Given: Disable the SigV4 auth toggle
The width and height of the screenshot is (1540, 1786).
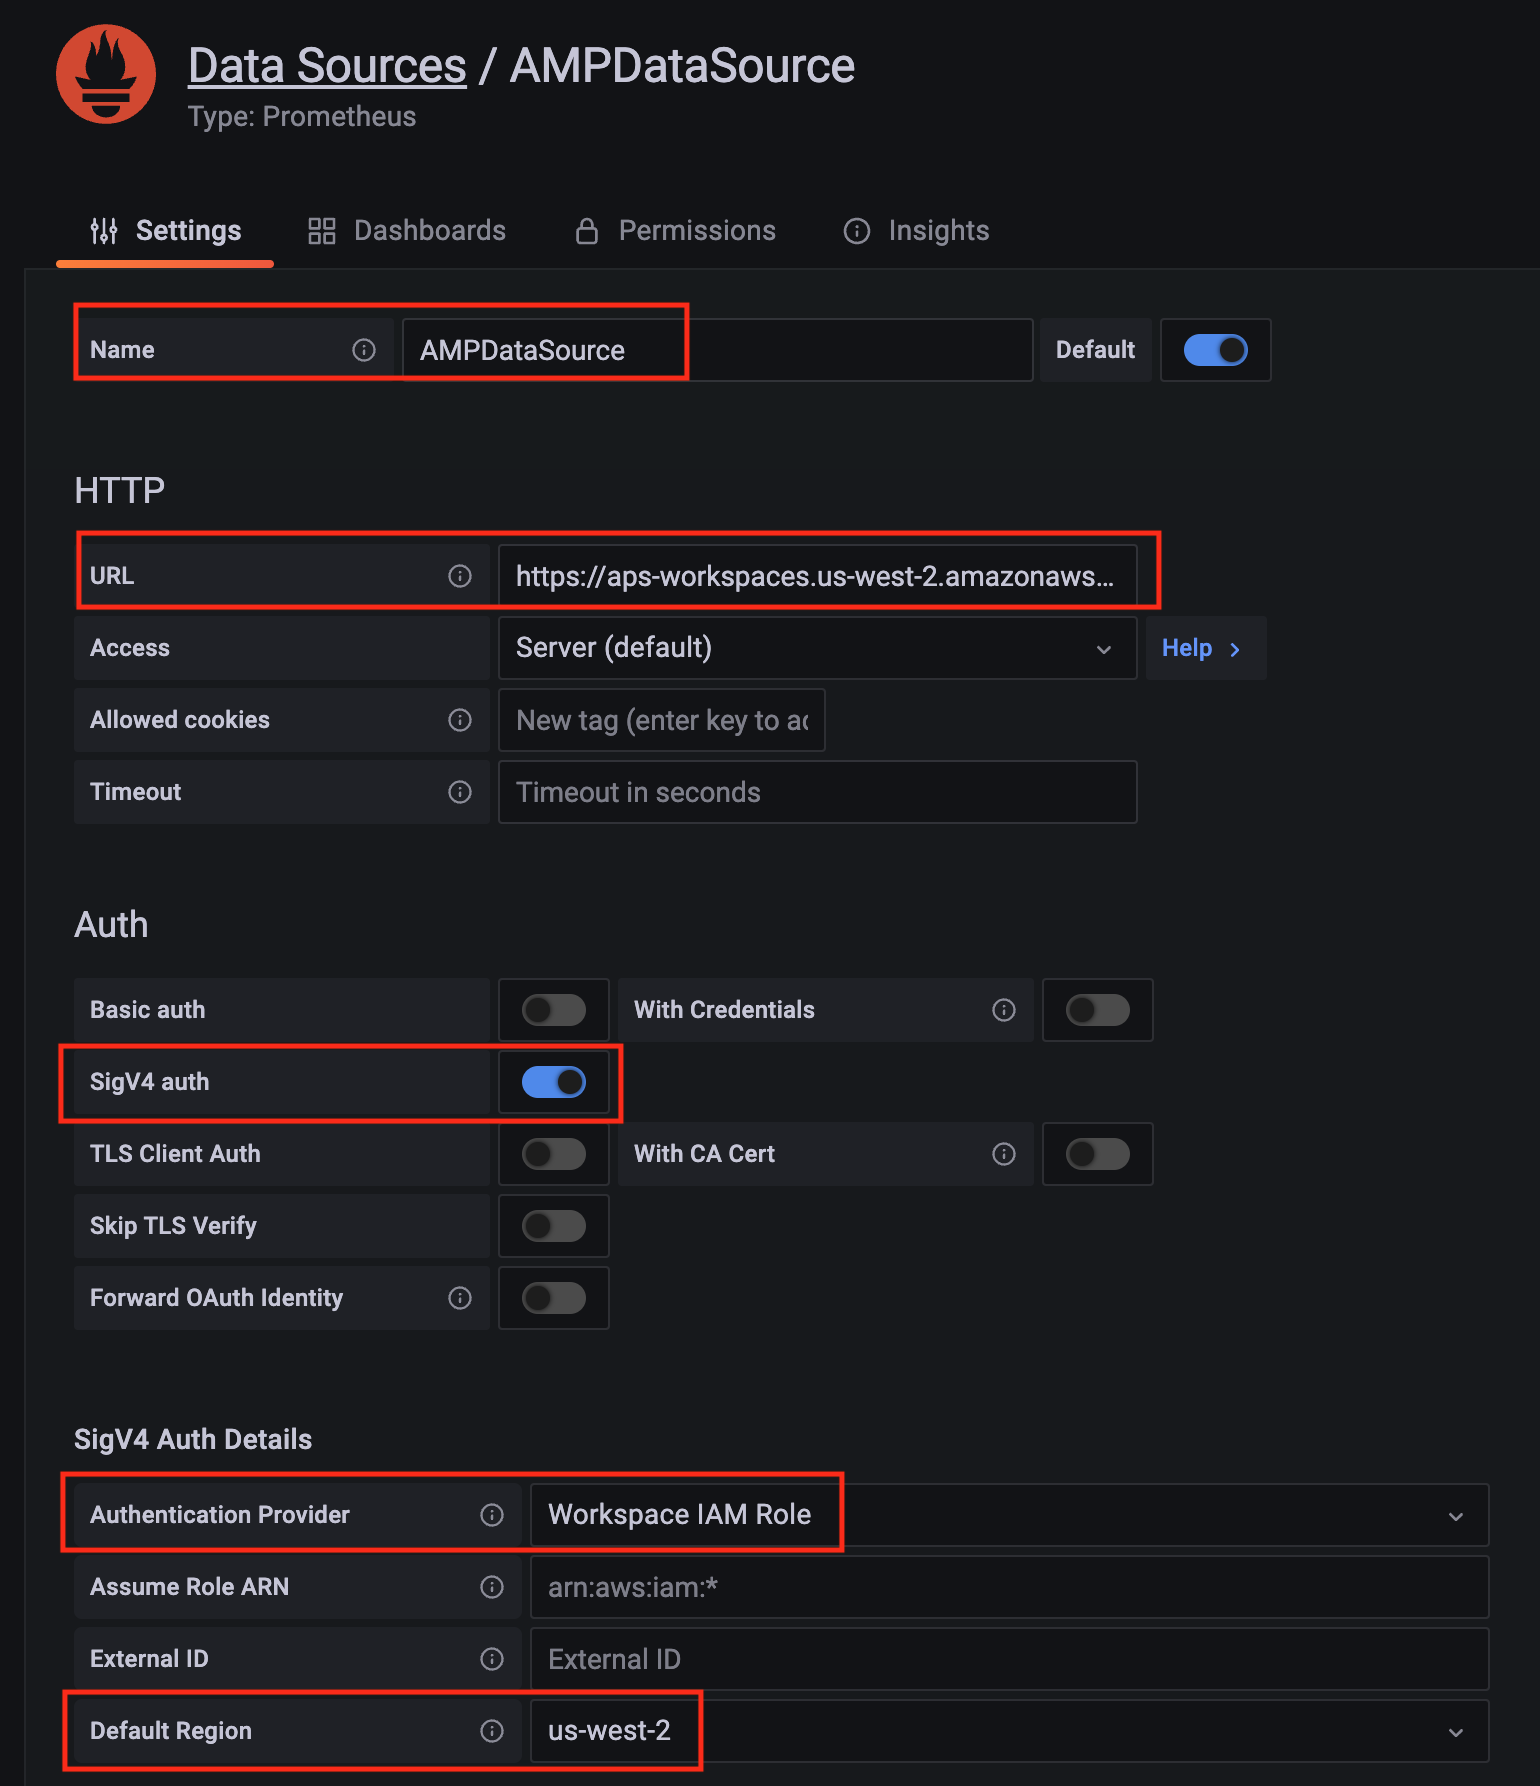Looking at the screenshot, I should [x=554, y=1082].
